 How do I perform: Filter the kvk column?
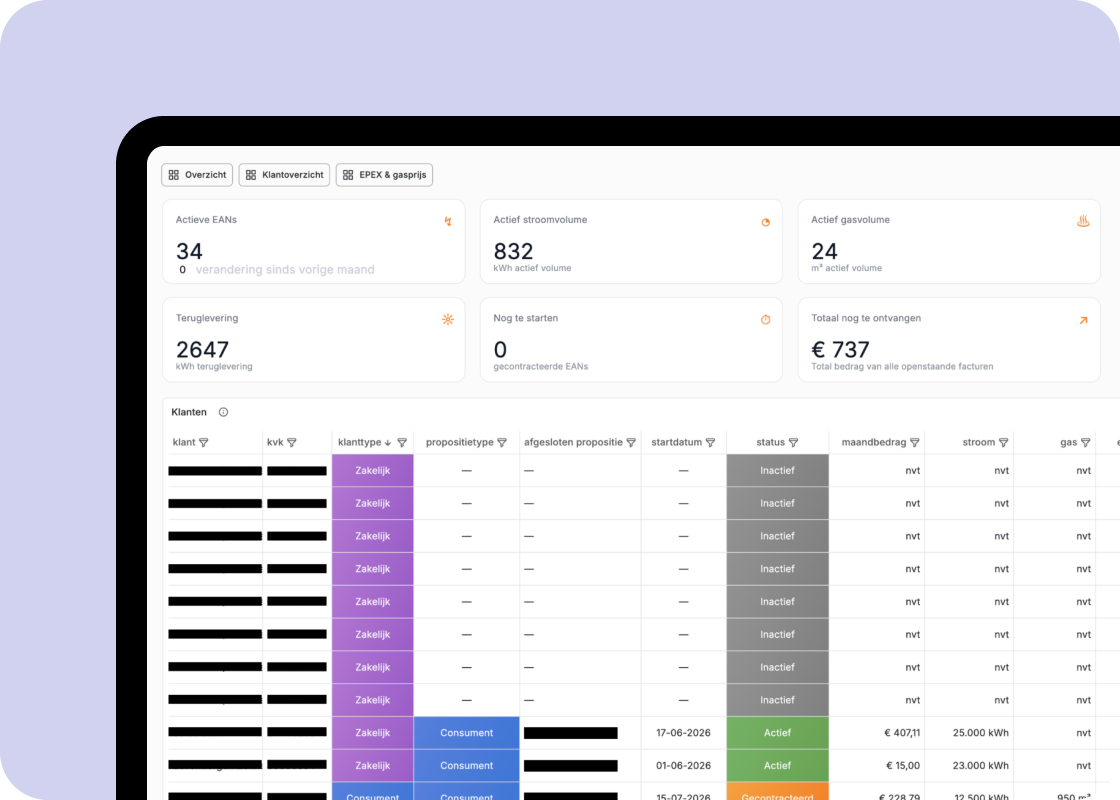pyautogui.click(x=291, y=443)
